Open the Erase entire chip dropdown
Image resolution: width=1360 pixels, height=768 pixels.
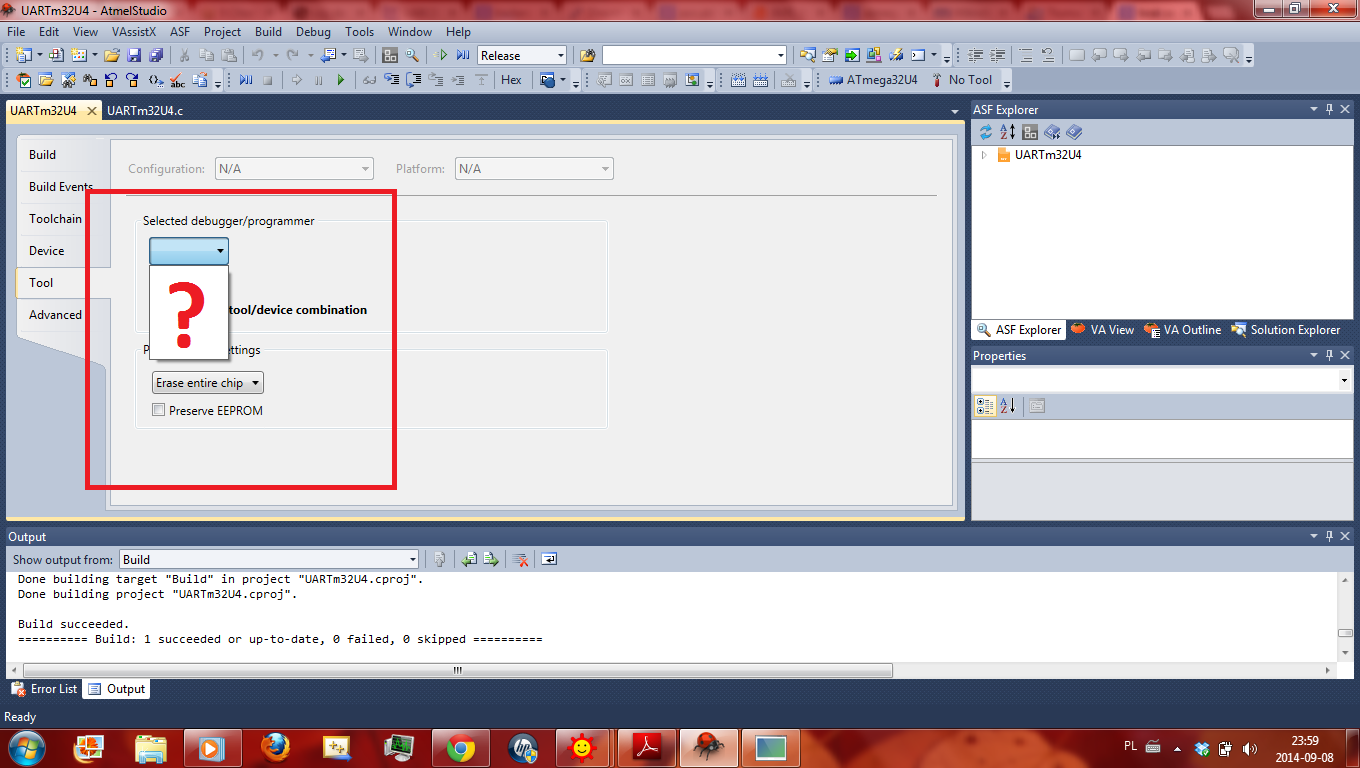click(x=208, y=383)
